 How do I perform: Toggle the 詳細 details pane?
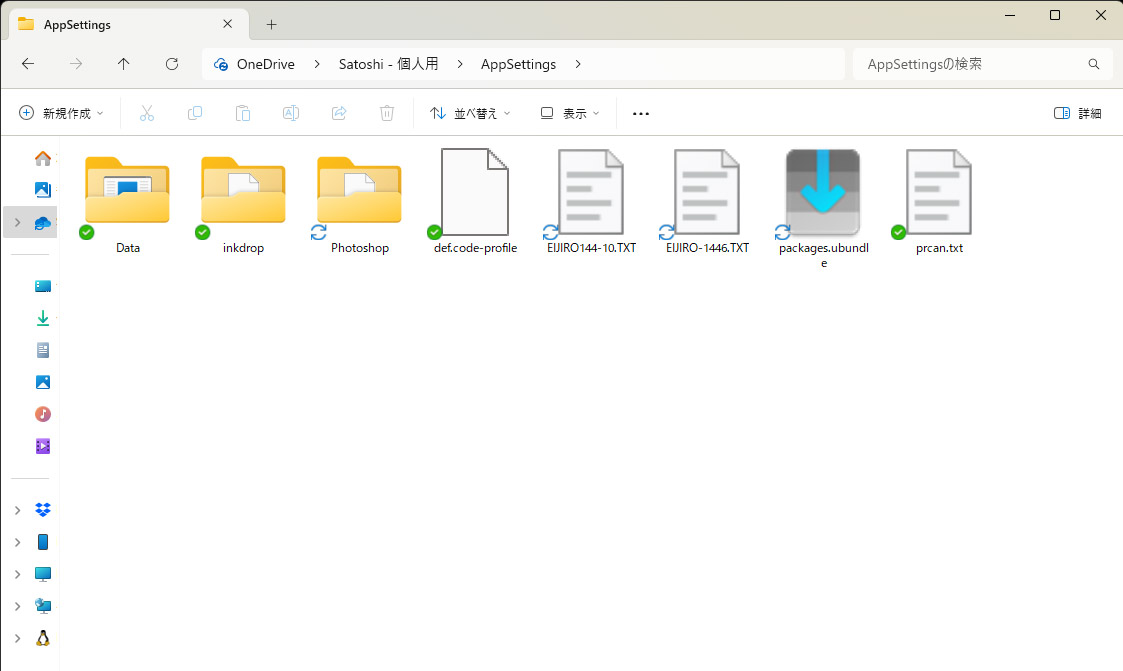[1078, 113]
